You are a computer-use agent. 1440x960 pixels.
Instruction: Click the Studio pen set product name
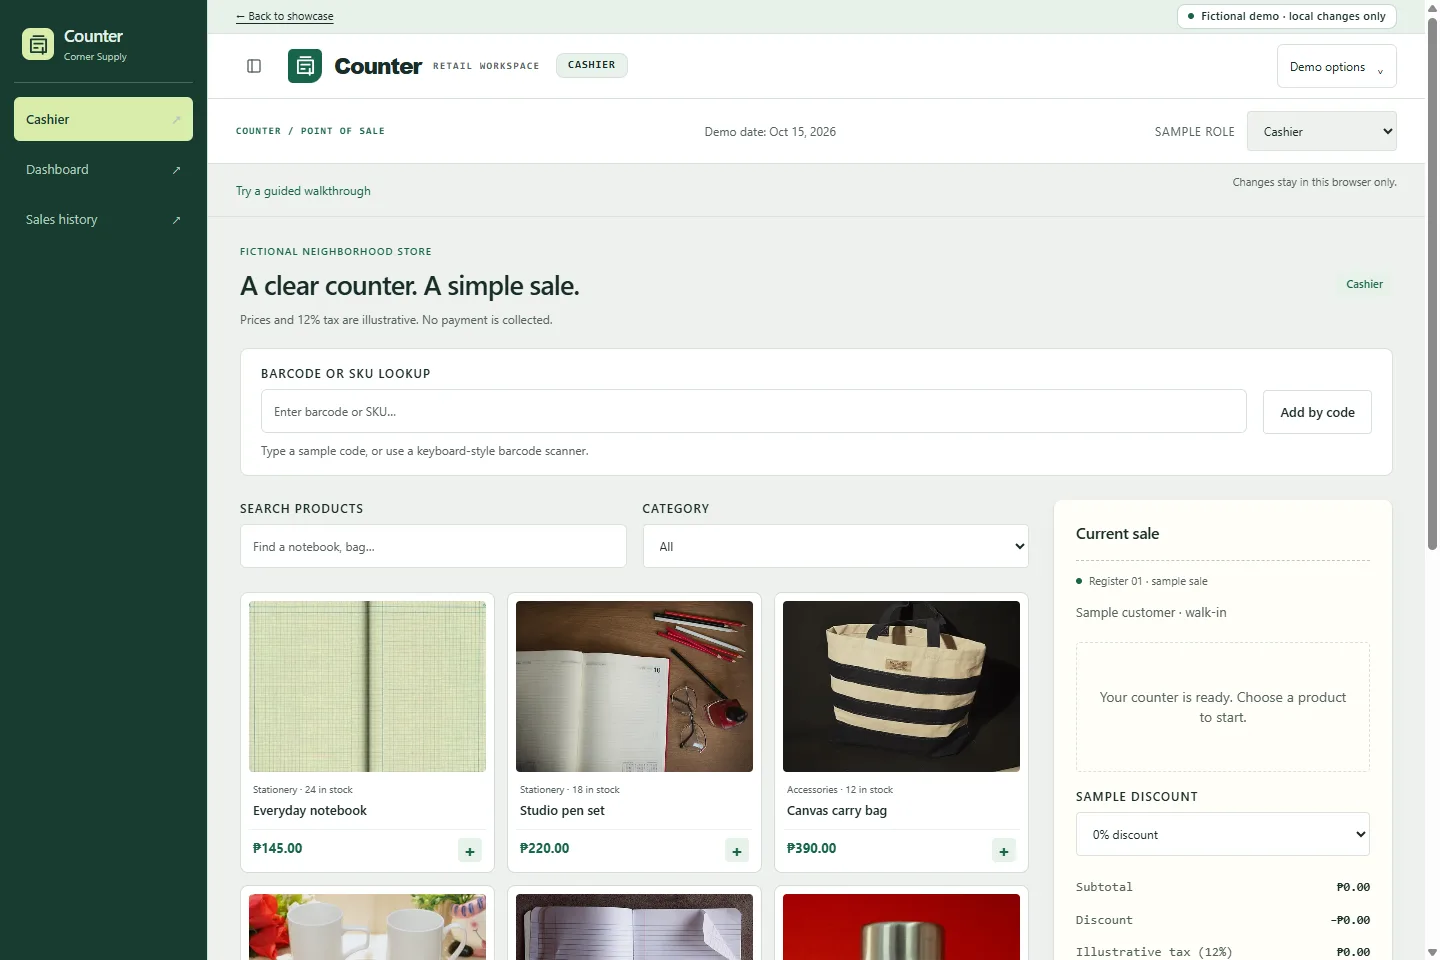coord(562,811)
